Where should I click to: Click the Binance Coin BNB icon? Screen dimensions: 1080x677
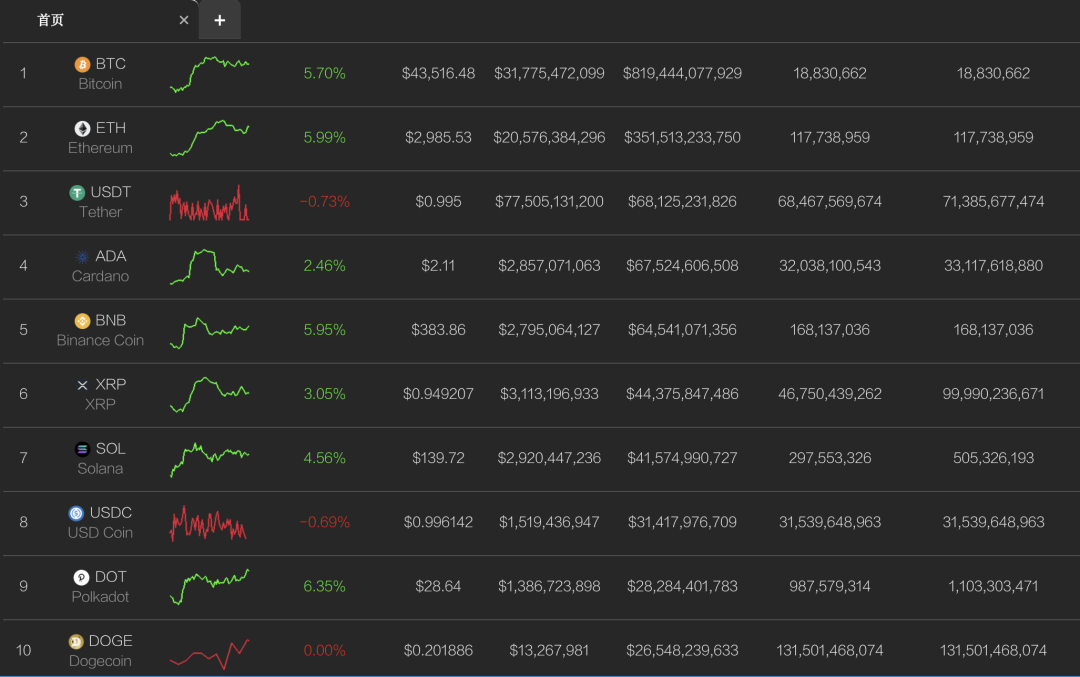82,321
